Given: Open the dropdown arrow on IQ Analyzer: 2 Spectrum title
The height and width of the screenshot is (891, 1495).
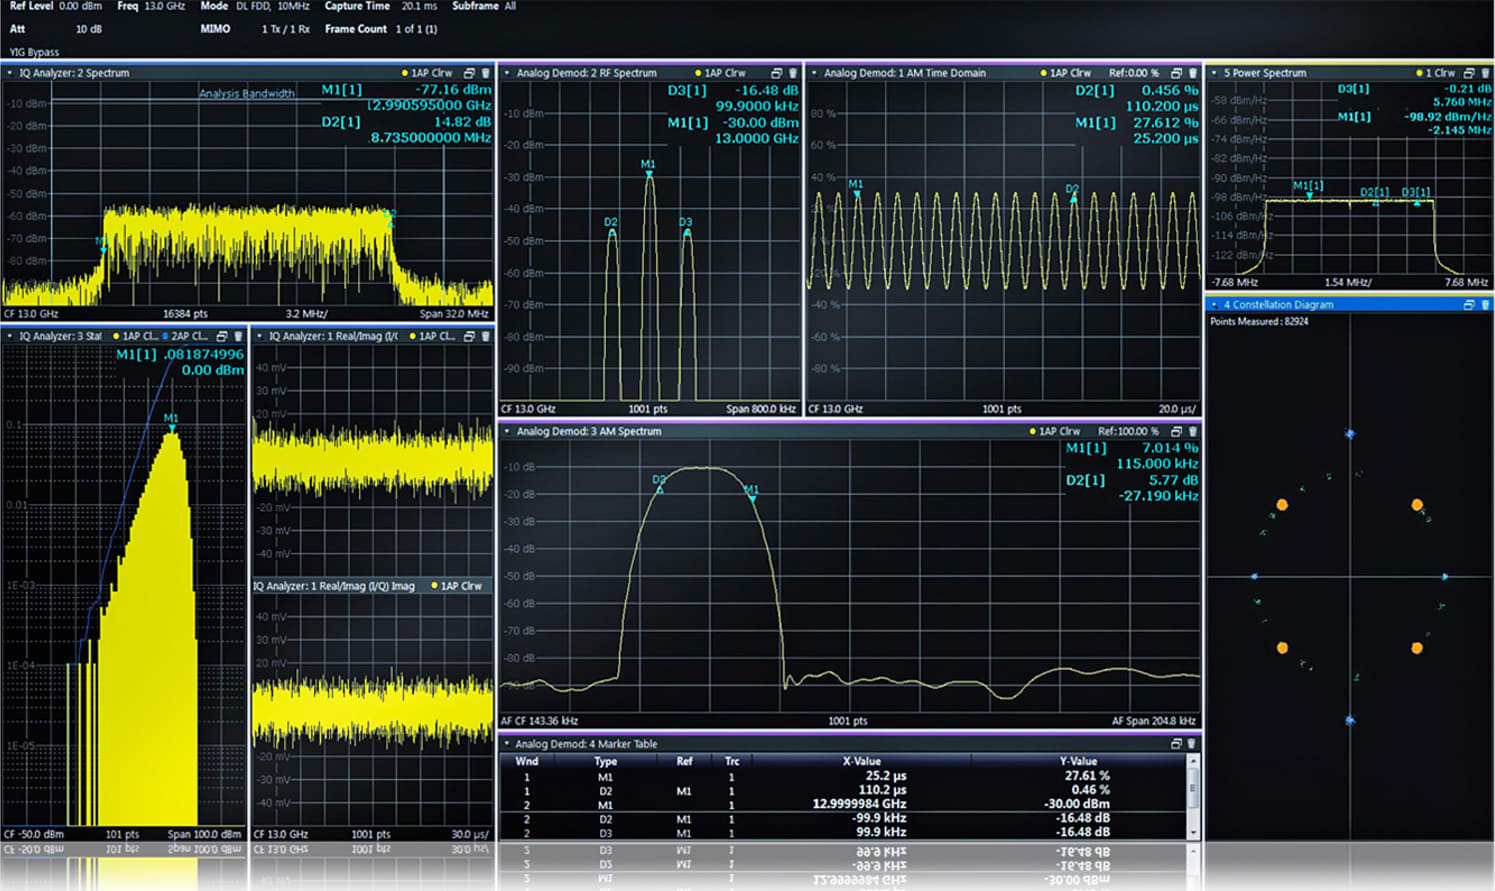Looking at the screenshot, I should click(8, 72).
